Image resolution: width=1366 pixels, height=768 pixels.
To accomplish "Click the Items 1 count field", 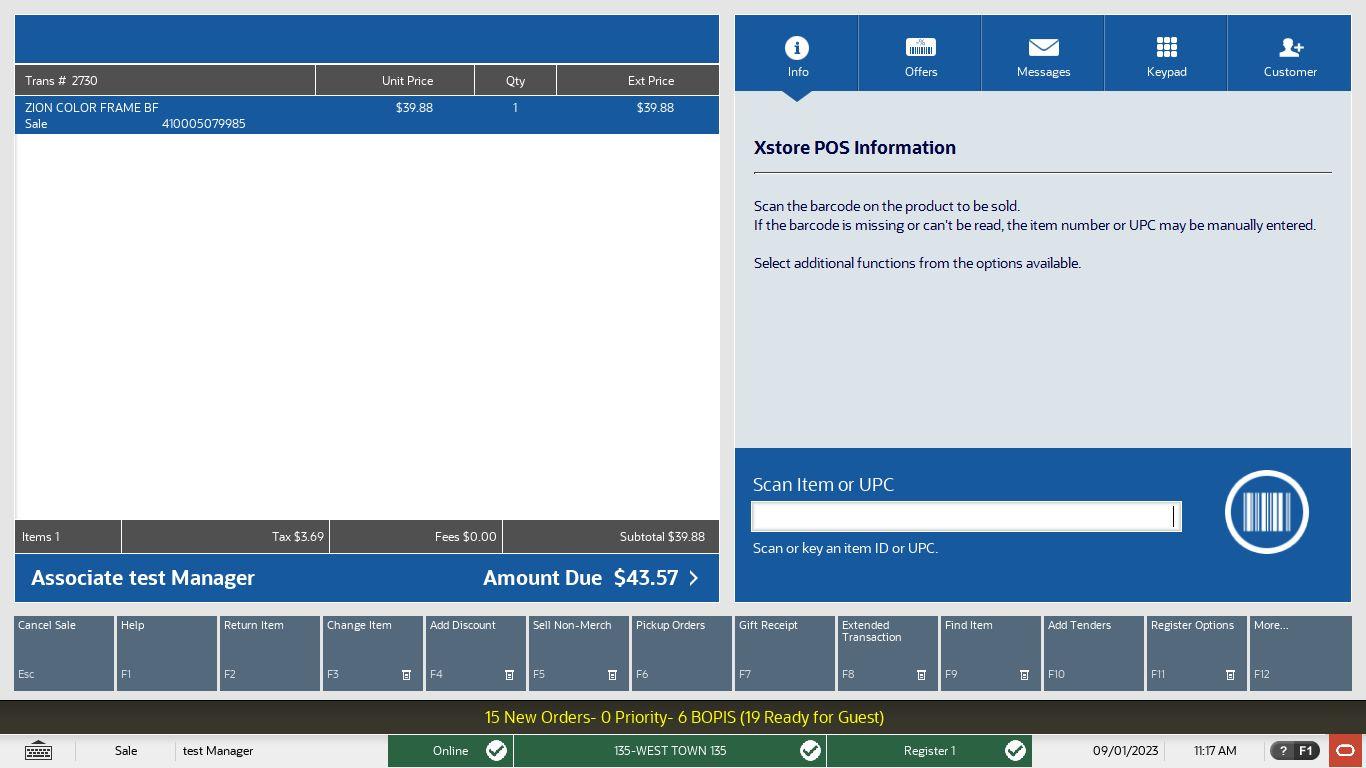I will 68,537.
